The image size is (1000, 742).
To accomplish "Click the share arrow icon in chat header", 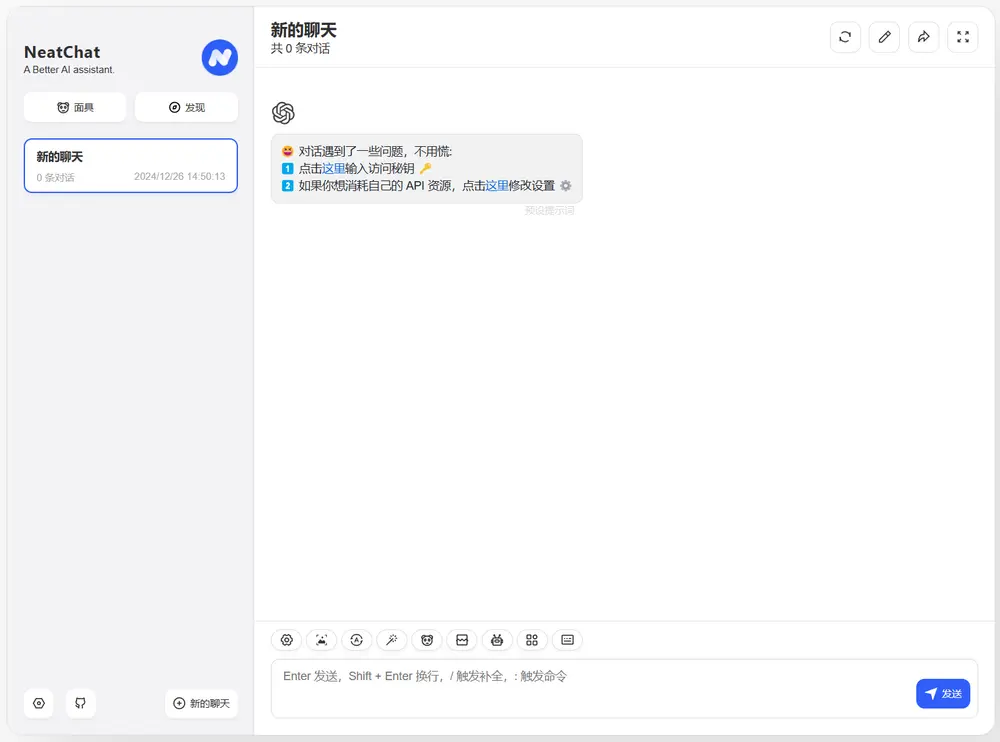I will click(923, 37).
